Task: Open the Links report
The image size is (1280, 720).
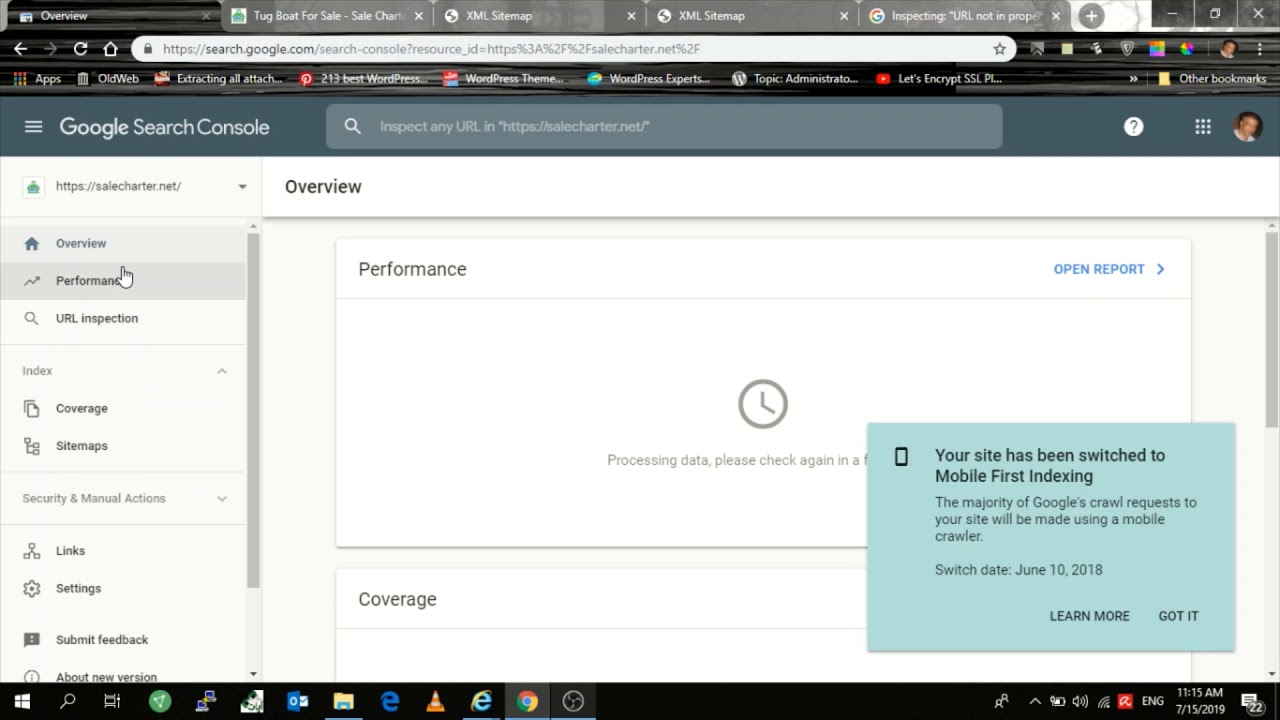Action: click(123, 551)
